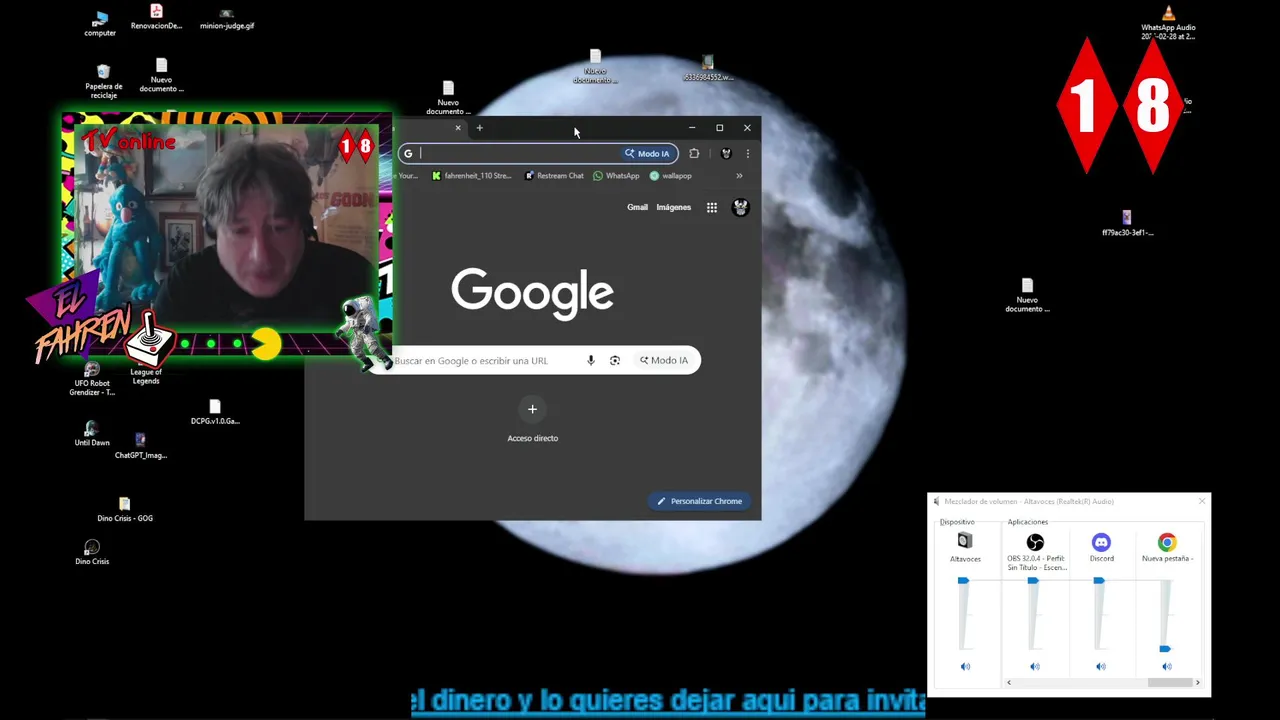Image resolution: width=1280 pixels, height=720 pixels.
Task: Select the RenovacionDe PDF desktop file
Action: (156, 17)
